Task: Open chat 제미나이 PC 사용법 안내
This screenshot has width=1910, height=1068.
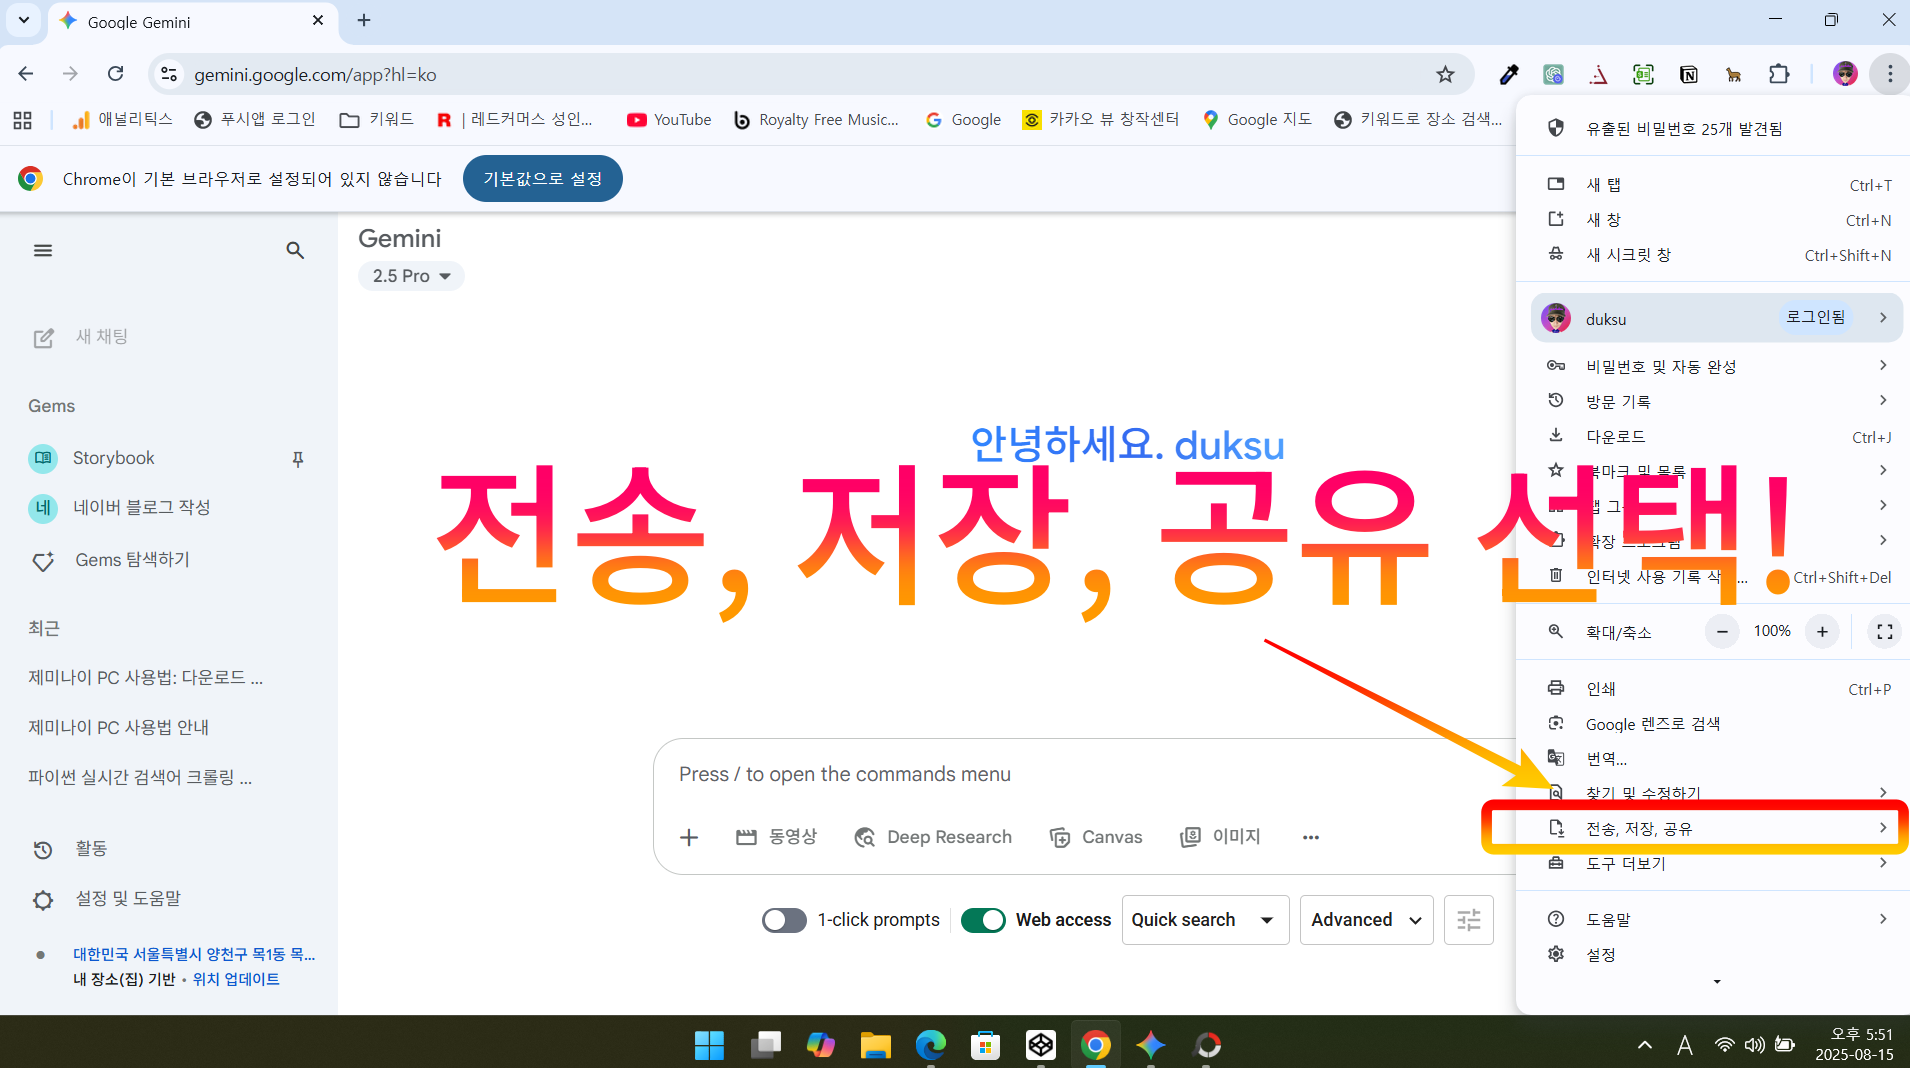Action: [x=118, y=728]
